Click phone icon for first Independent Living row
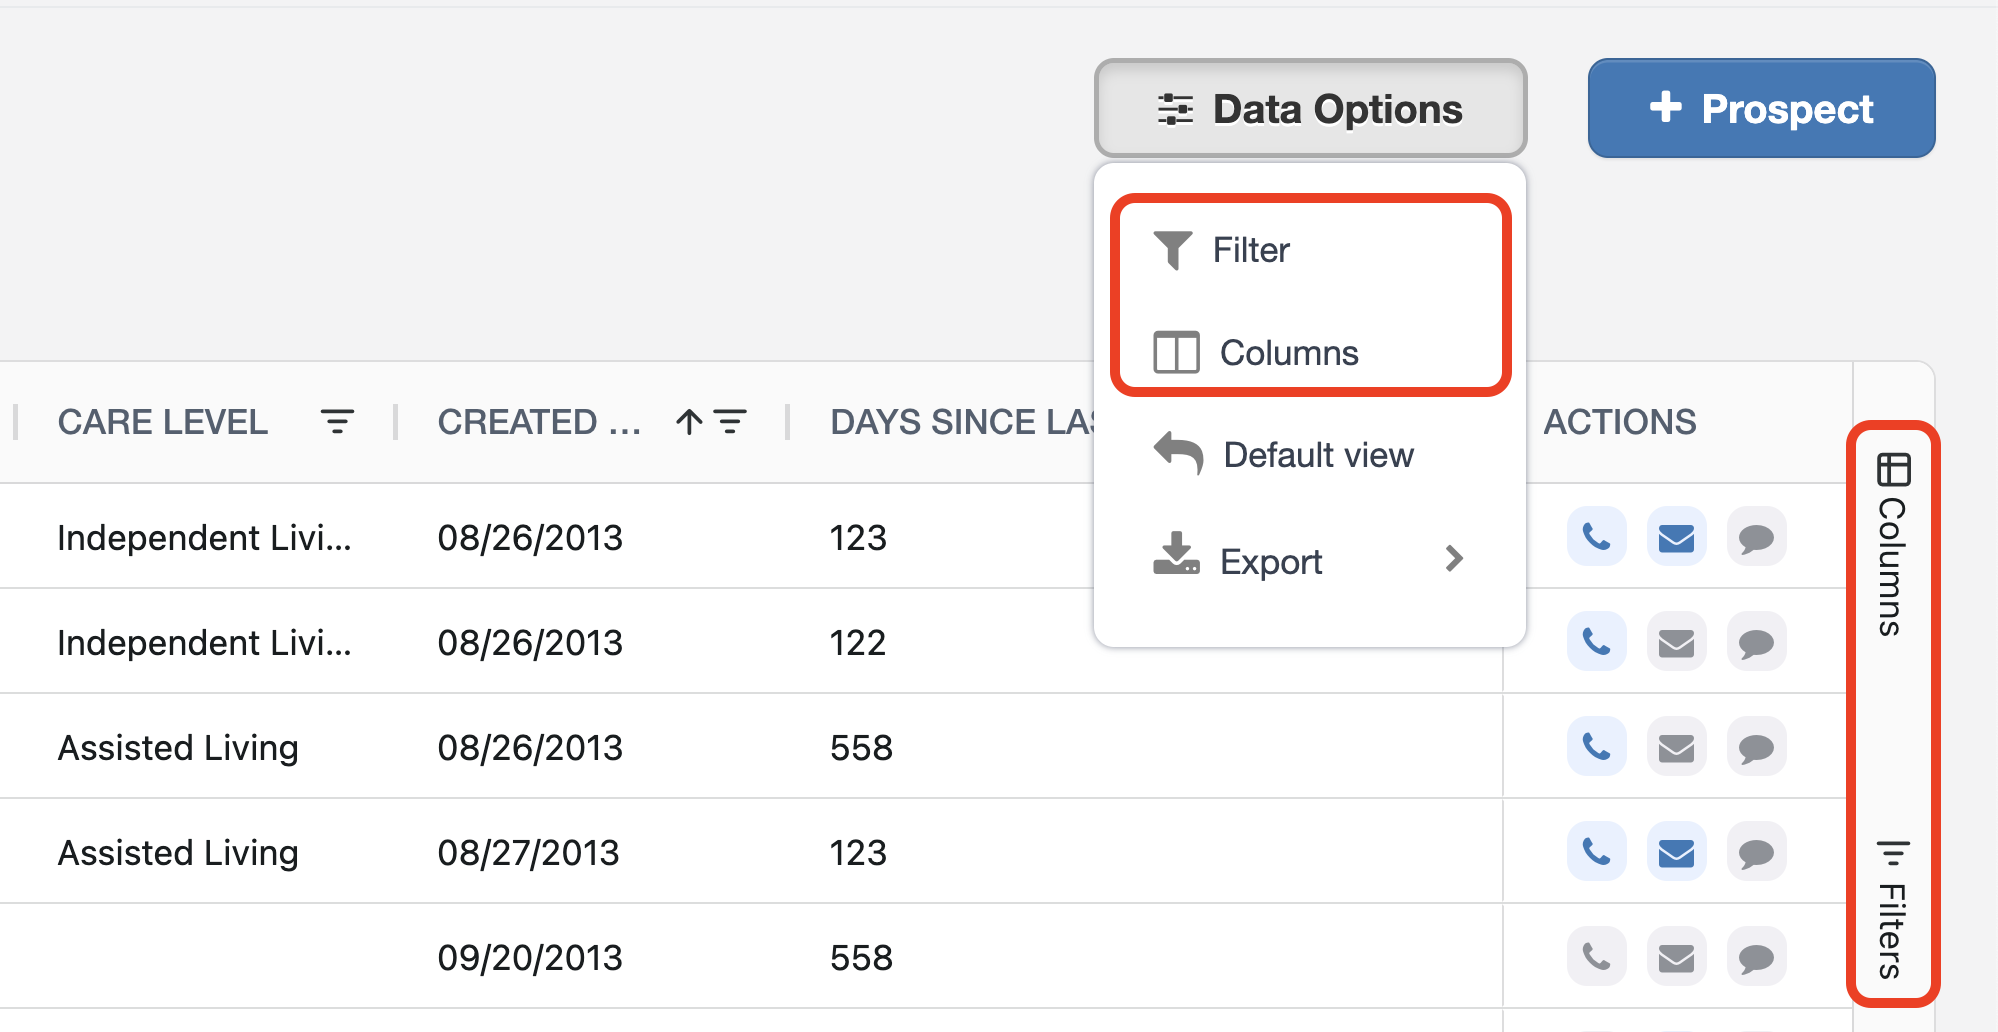This screenshot has width=1998, height=1032. coord(1596,538)
